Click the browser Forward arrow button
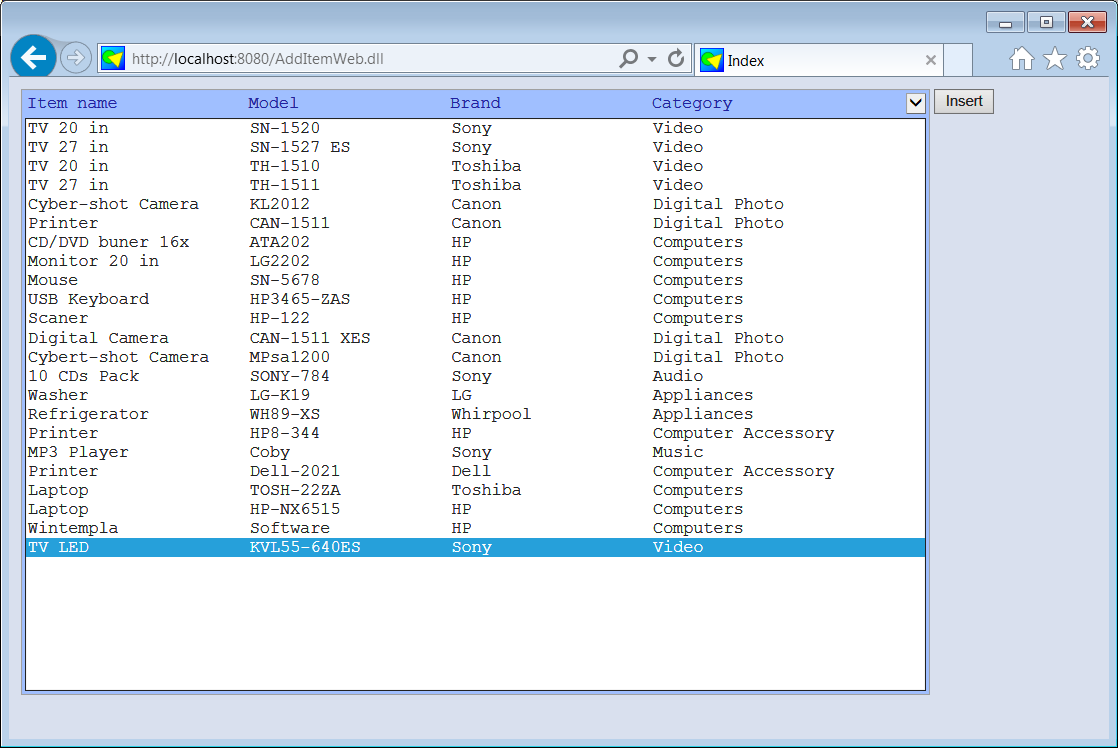The height and width of the screenshot is (748, 1118). pos(76,58)
